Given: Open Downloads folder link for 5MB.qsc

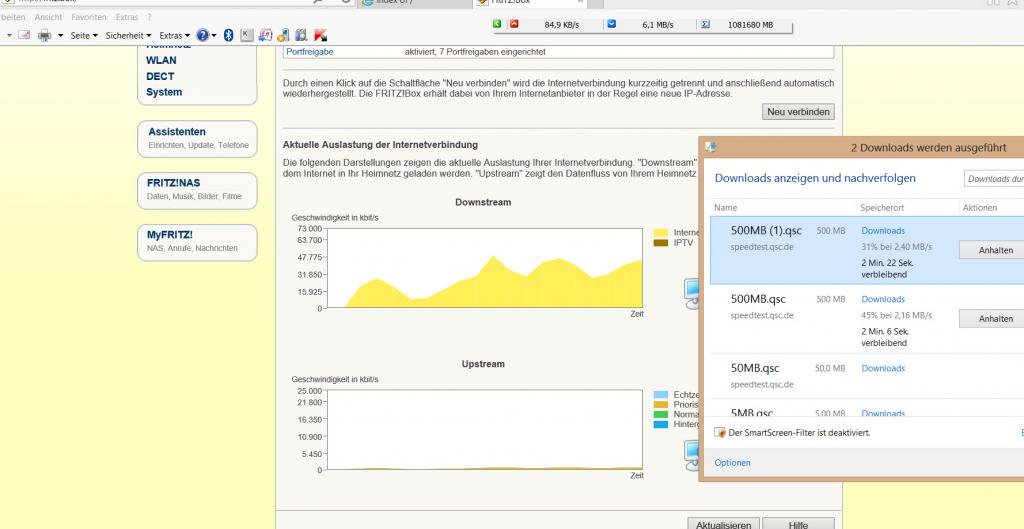Looking at the screenshot, I should (x=883, y=413).
